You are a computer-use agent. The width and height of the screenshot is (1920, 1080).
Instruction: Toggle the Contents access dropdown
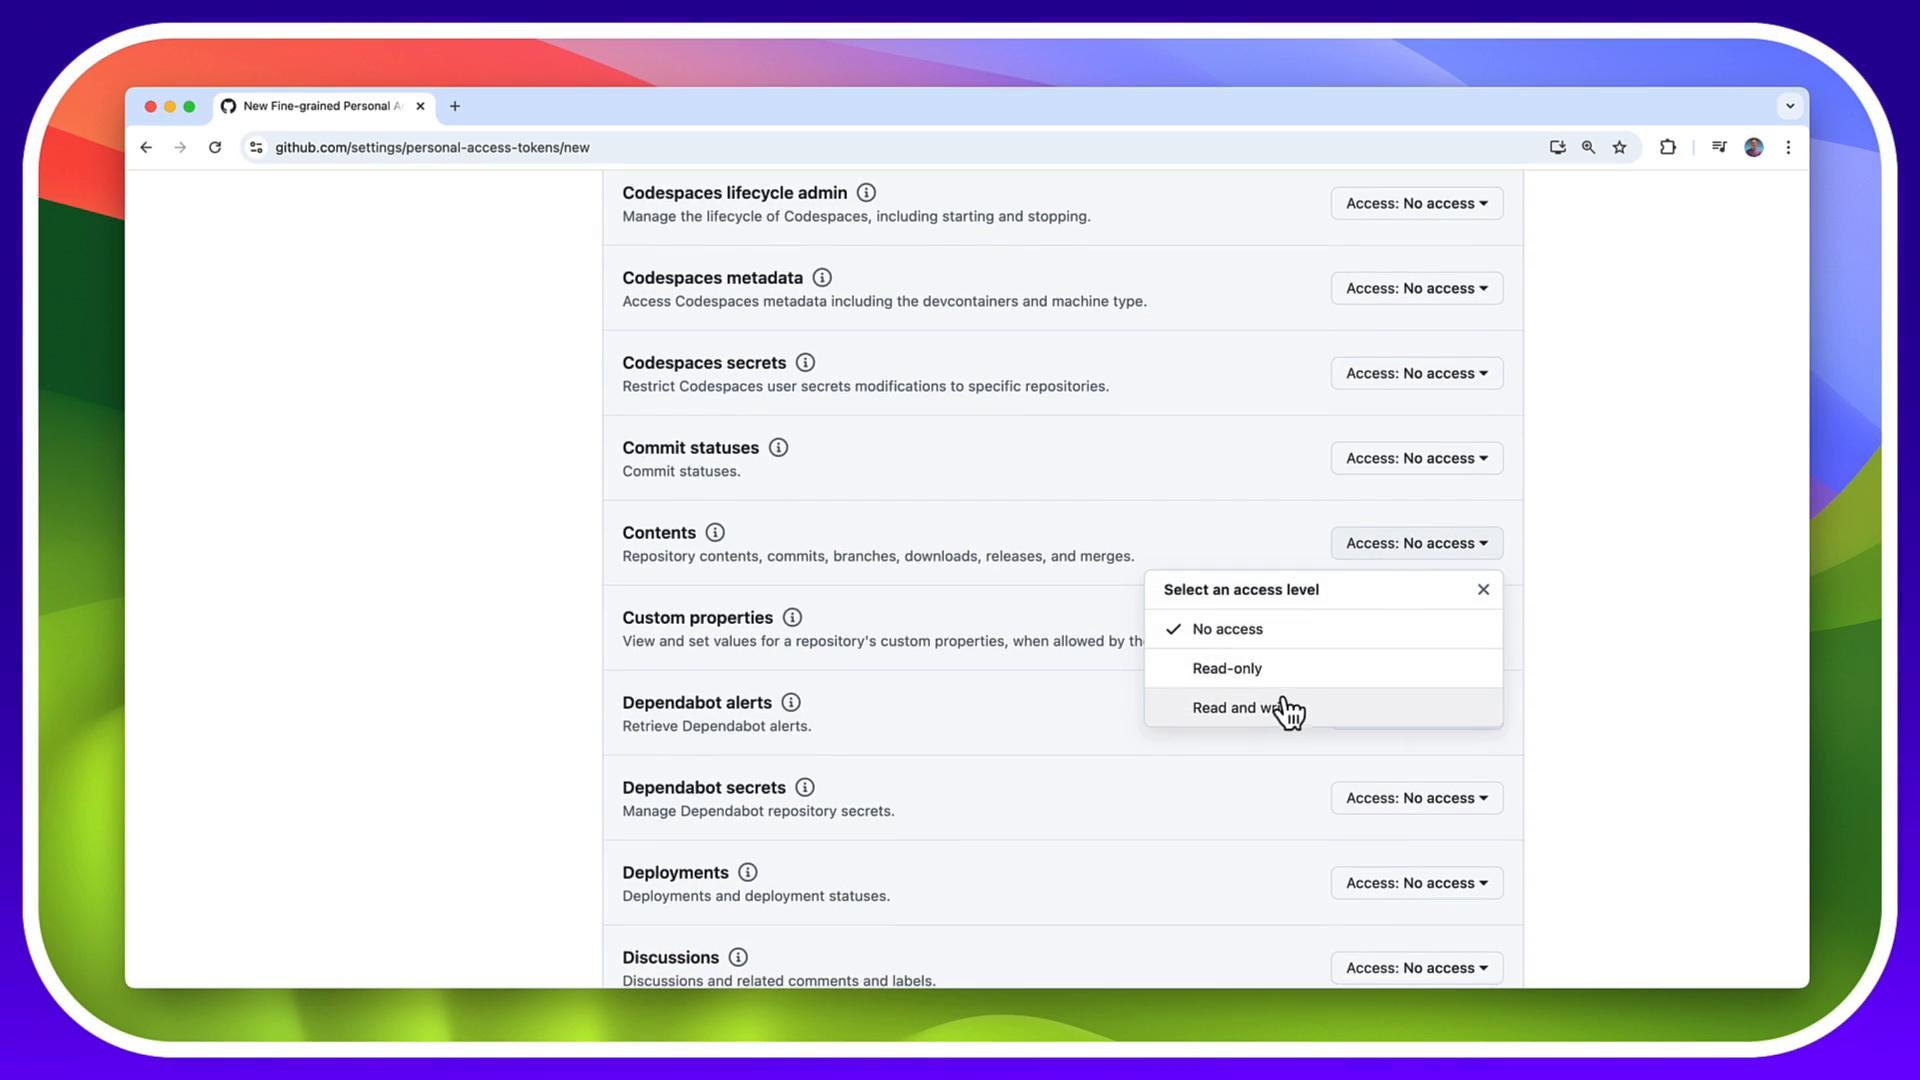[x=1417, y=544]
